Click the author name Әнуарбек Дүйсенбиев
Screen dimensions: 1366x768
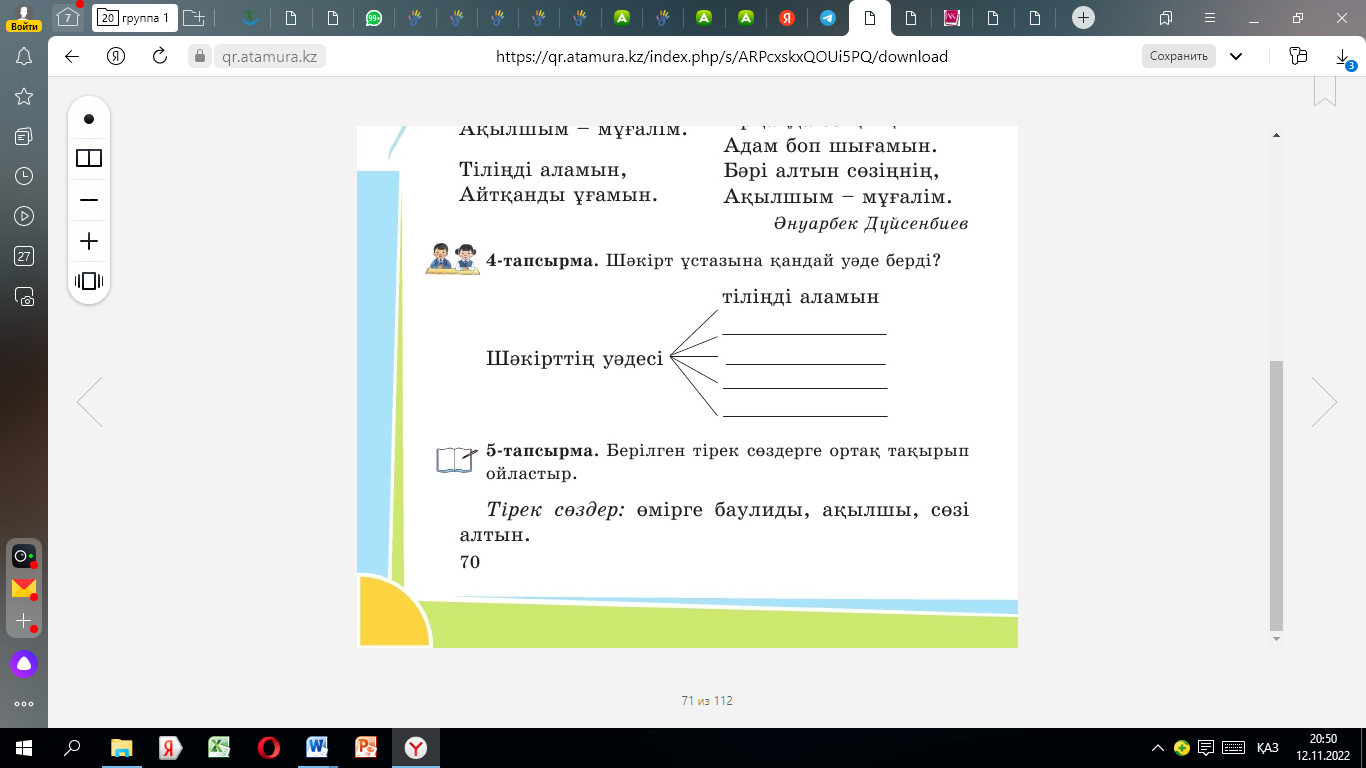870,224
